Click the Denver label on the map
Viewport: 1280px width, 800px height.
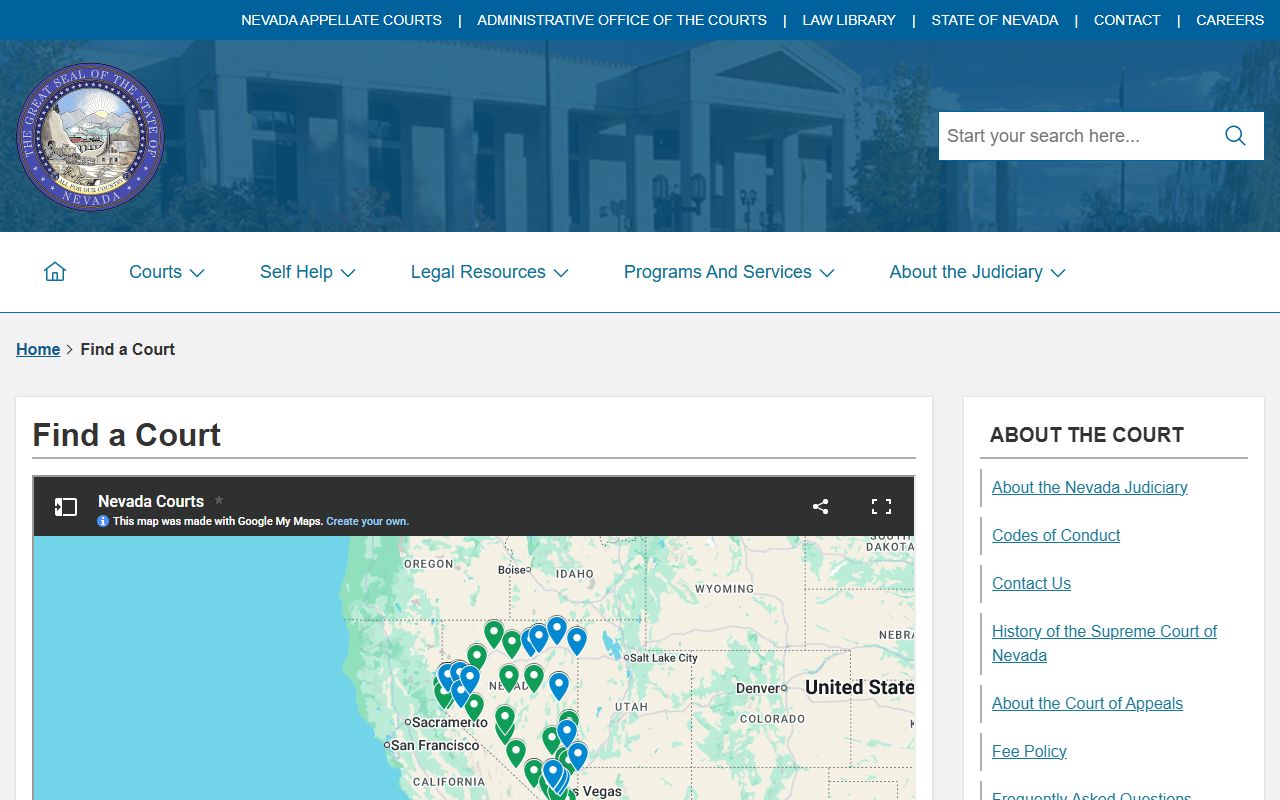click(x=758, y=688)
